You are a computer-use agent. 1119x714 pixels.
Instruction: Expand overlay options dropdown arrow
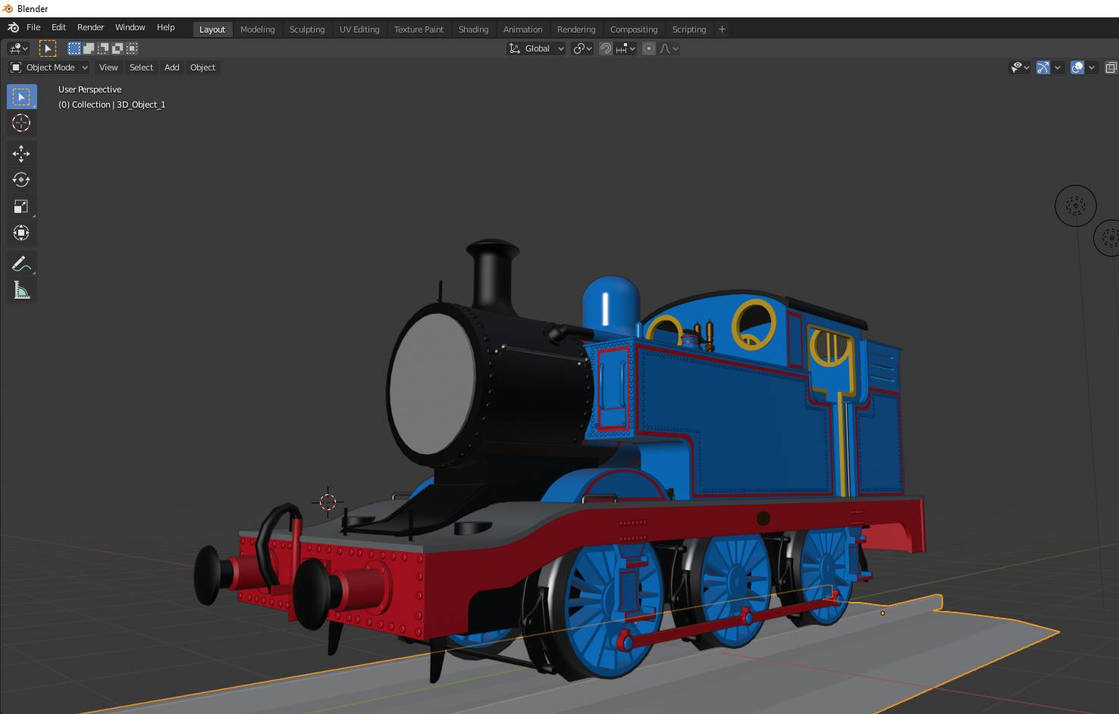[x=1092, y=68]
